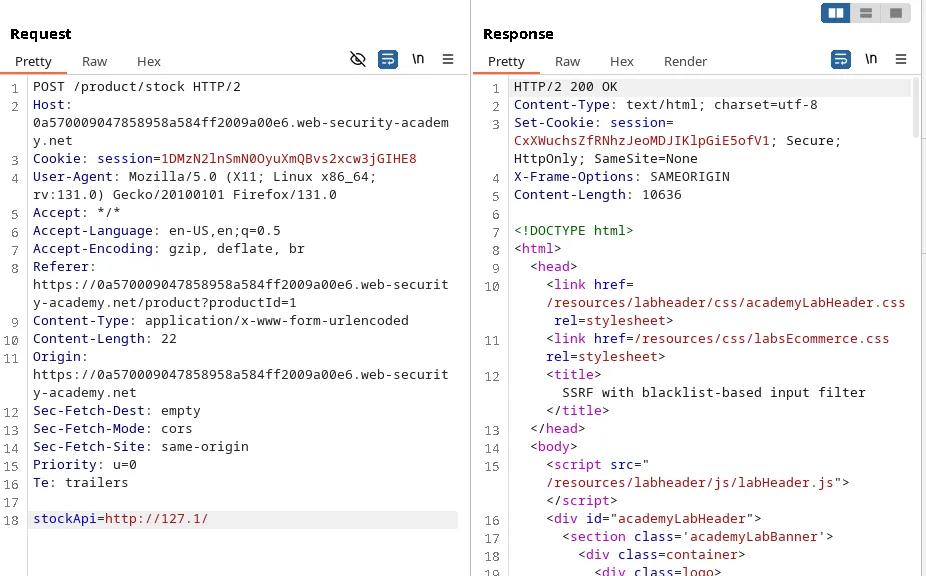Toggle hide non-printable characters eye icon in Request

click(x=358, y=59)
